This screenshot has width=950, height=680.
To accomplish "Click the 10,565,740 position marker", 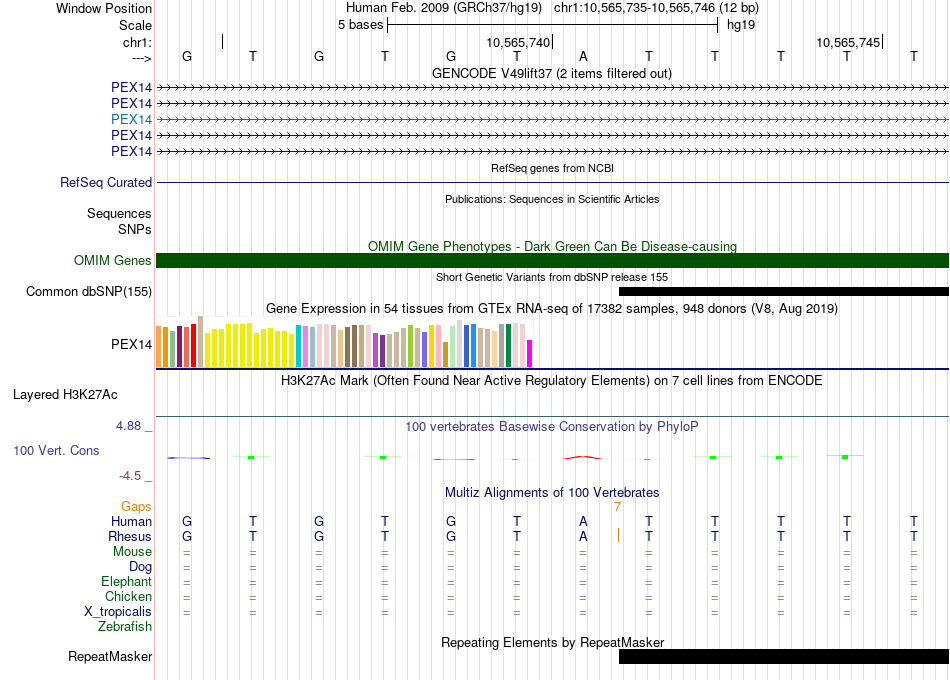I will (519, 42).
